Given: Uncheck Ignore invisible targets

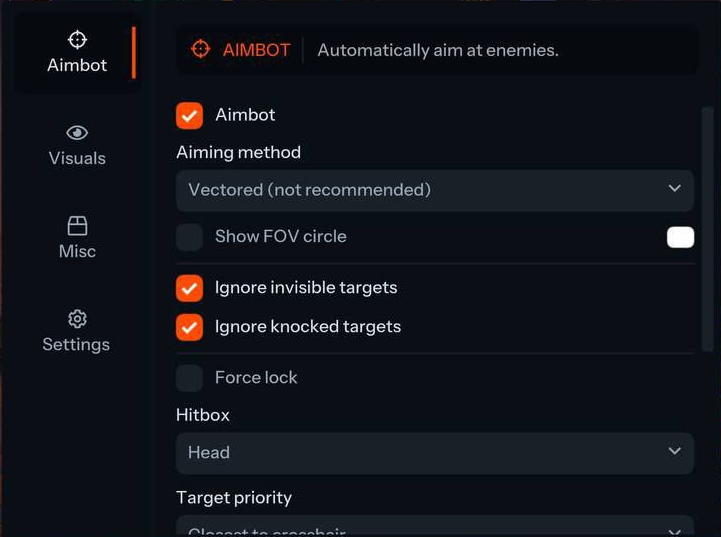Looking at the screenshot, I should [189, 288].
